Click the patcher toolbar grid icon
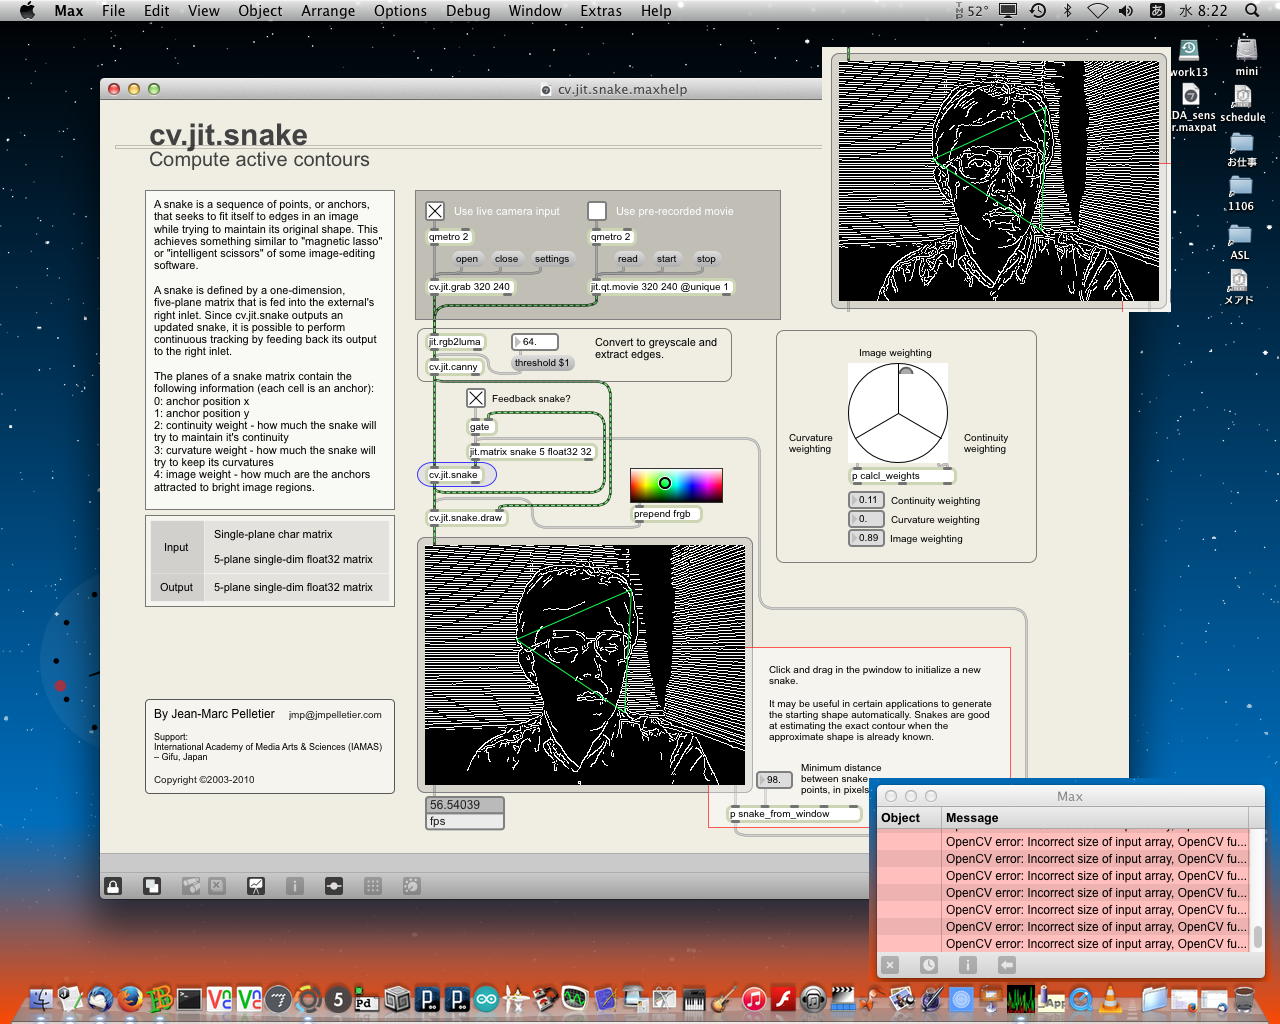The width and height of the screenshot is (1280, 1024). click(x=373, y=886)
